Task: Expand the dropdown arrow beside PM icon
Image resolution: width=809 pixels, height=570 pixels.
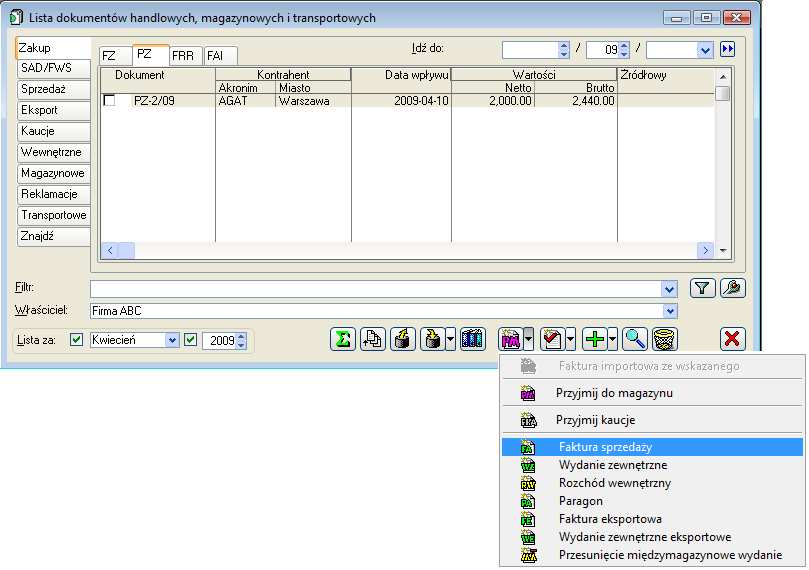Action: coord(529,339)
